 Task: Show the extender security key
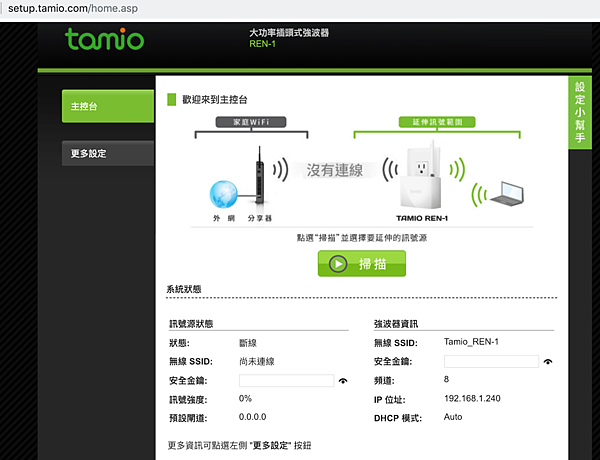point(548,362)
